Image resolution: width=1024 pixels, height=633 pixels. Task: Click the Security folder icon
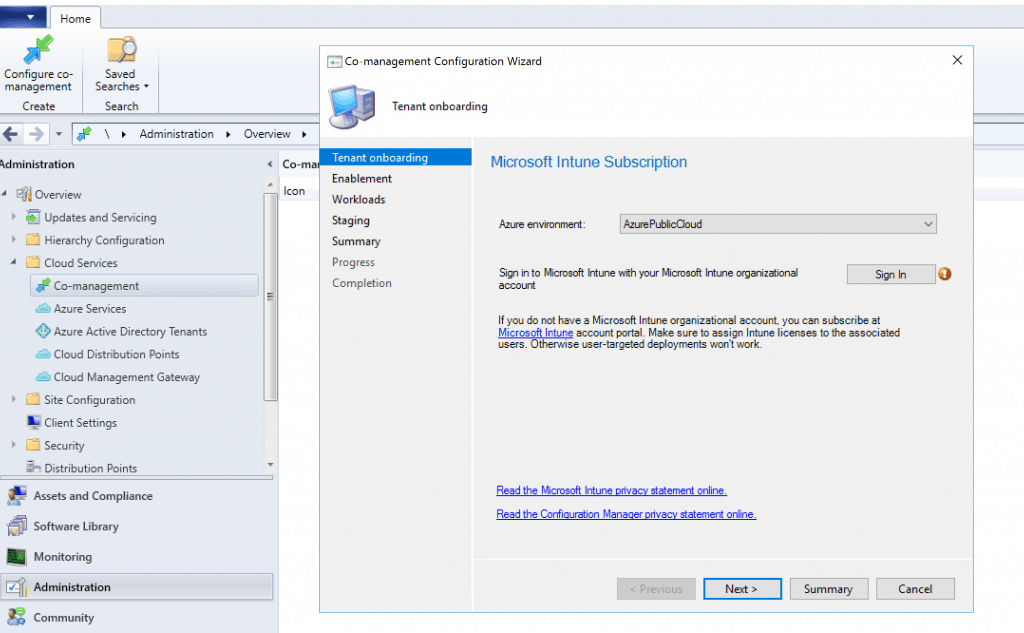(x=33, y=445)
